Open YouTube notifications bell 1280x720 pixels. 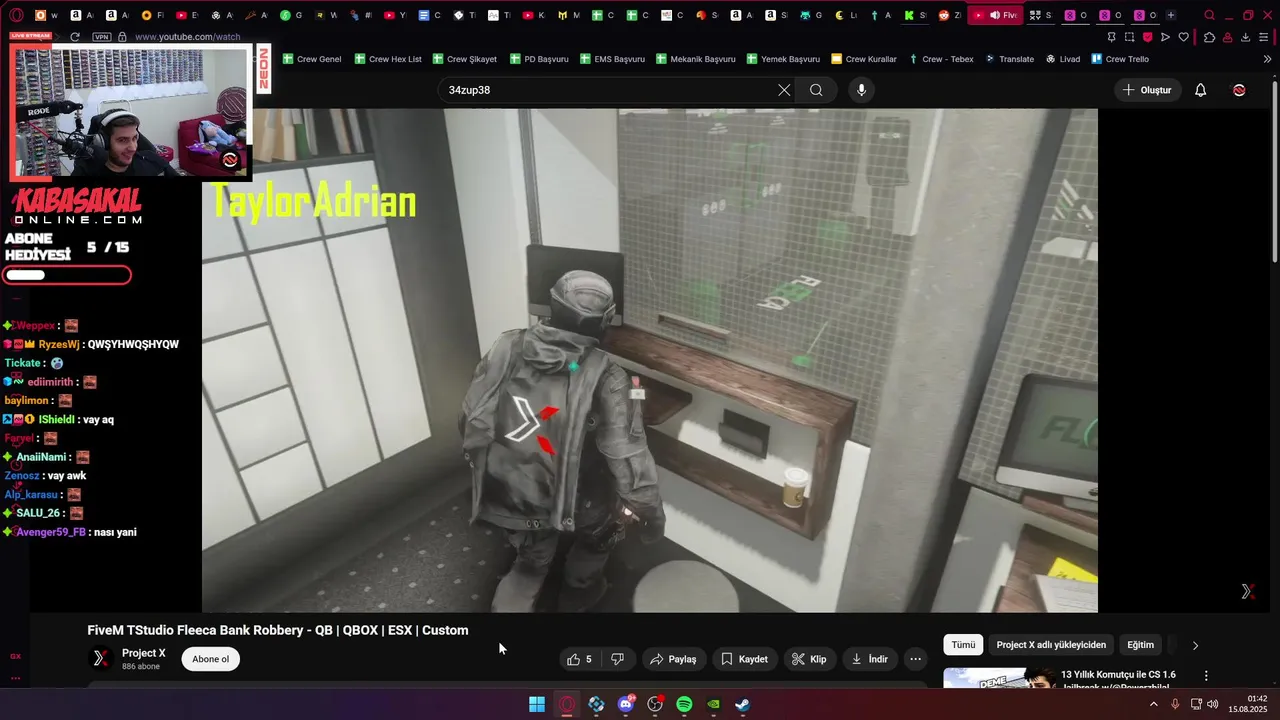[1201, 90]
